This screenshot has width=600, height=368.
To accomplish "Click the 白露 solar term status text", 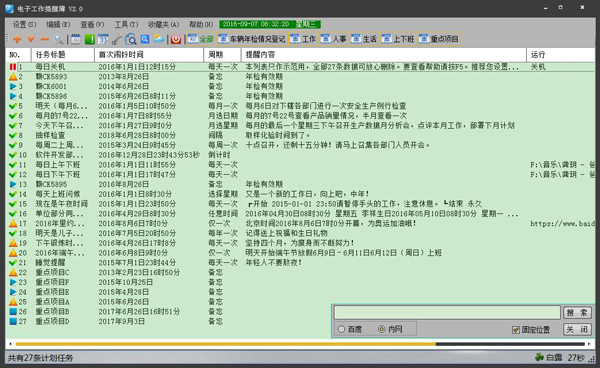I will click(554, 358).
